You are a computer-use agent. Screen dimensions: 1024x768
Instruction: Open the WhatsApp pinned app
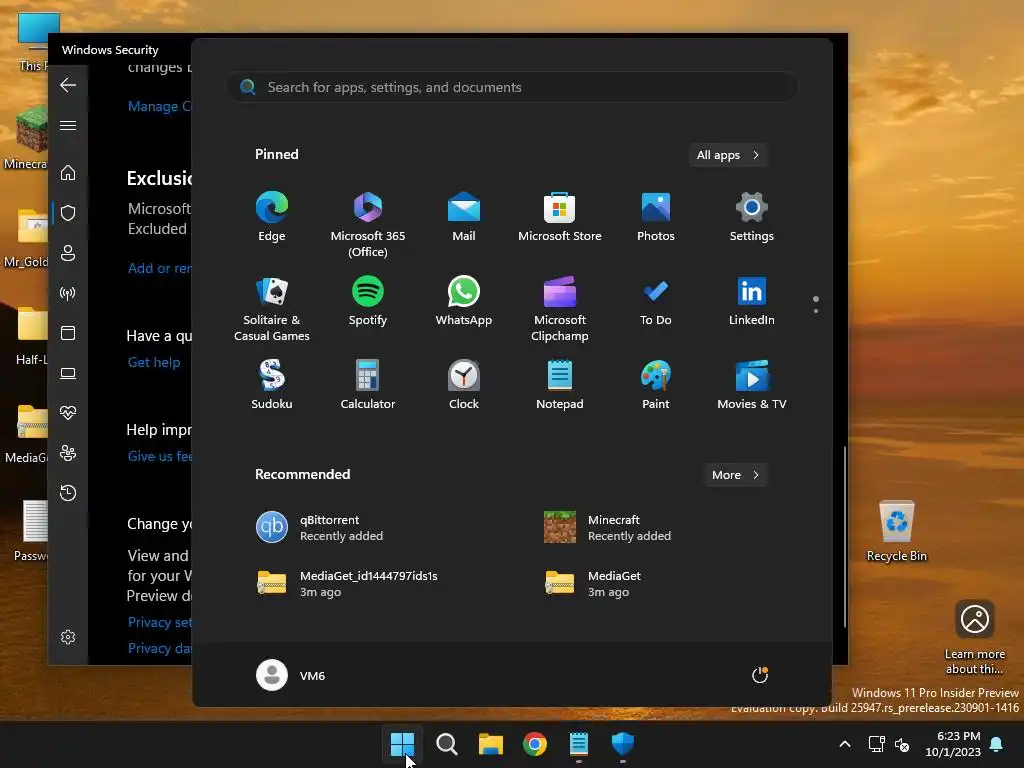464,301
